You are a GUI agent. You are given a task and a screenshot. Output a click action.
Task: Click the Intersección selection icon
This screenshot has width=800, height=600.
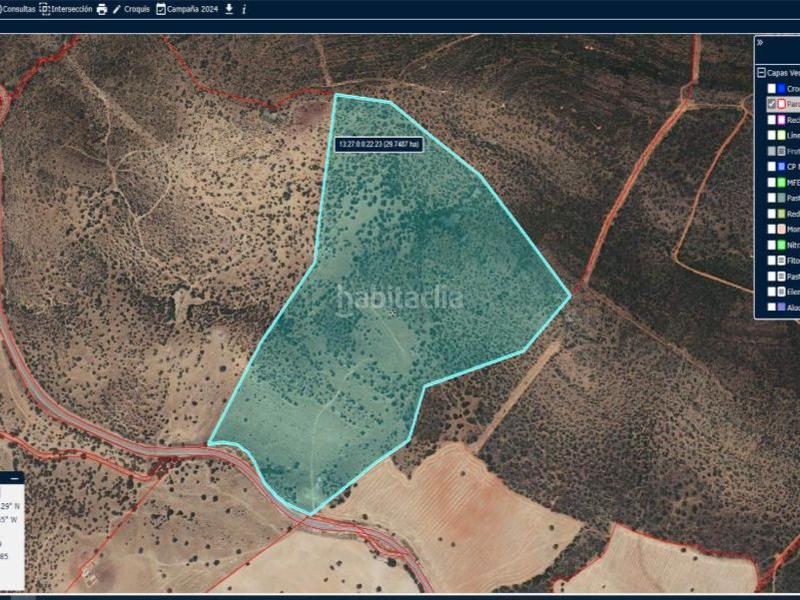point(44,9)
